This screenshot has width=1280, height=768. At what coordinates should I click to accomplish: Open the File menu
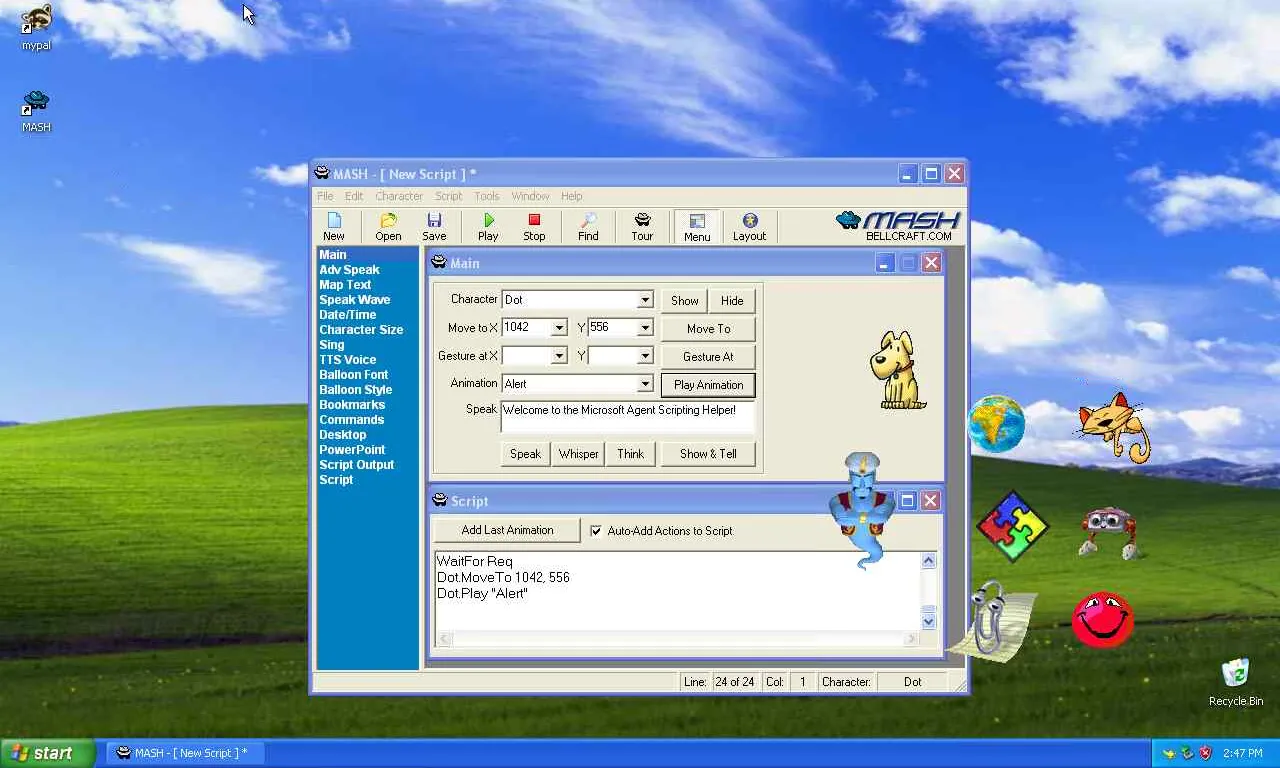coord(325,196)
